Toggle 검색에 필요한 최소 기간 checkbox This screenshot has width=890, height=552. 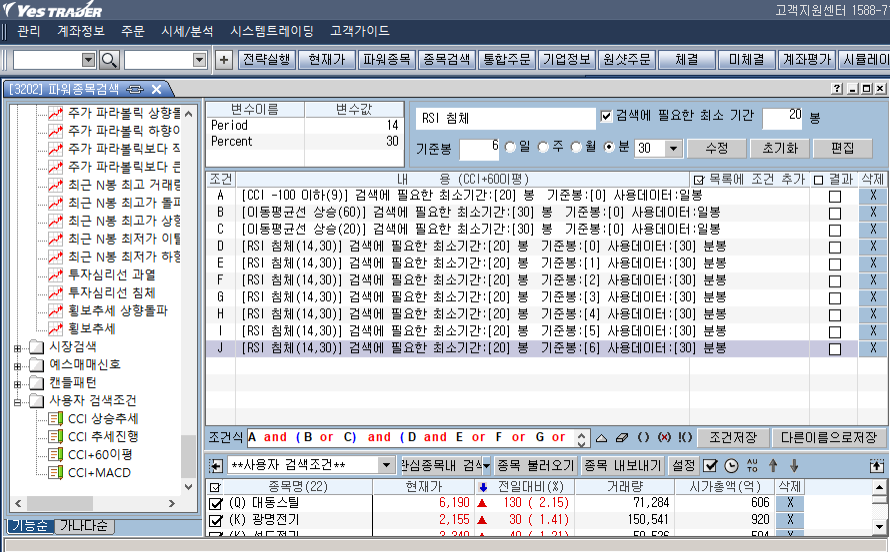(606, 117)
